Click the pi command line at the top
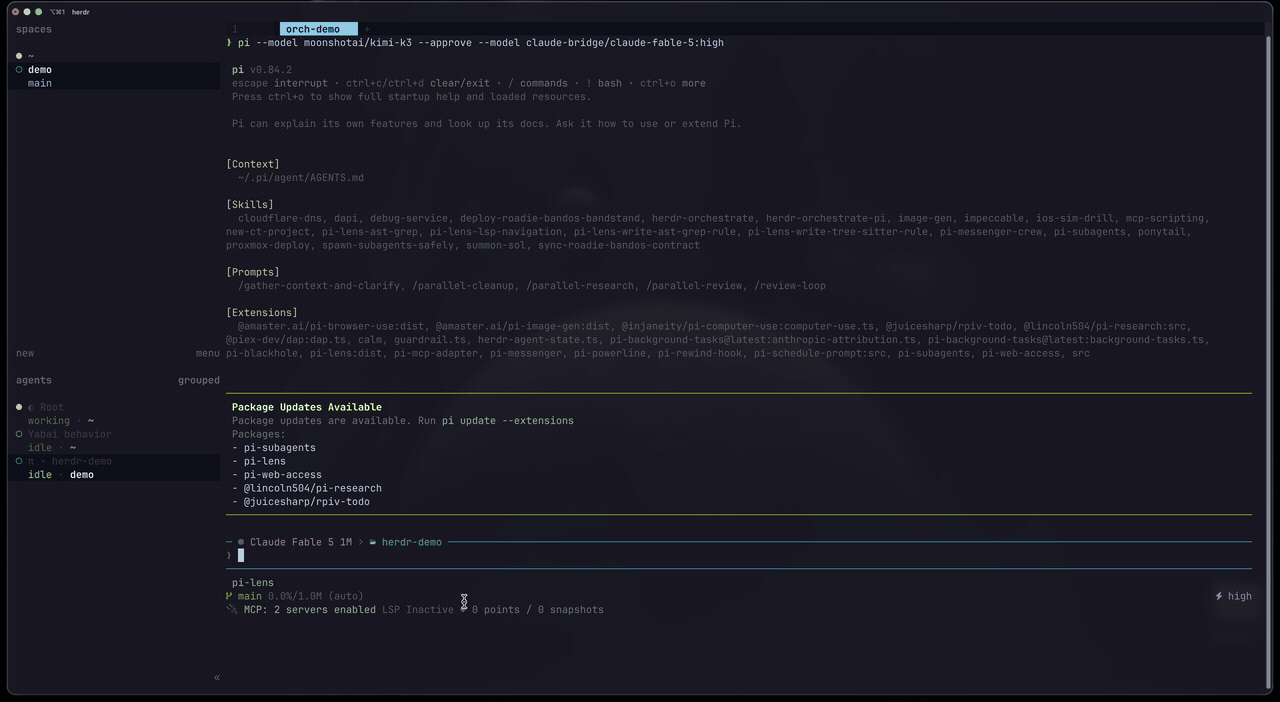Screen dimensions: 1280x702 click(x=481, y=43)
